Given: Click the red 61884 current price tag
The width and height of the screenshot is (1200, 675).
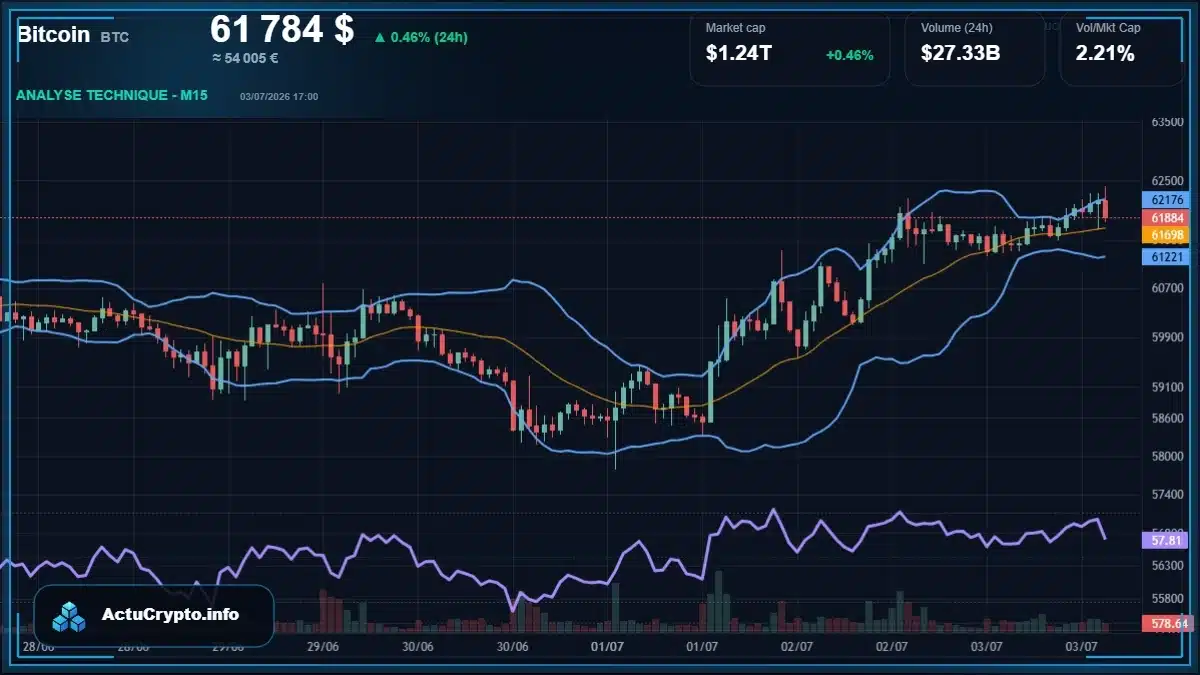Looking at the screenshot, I should (x=1164, y=217).
